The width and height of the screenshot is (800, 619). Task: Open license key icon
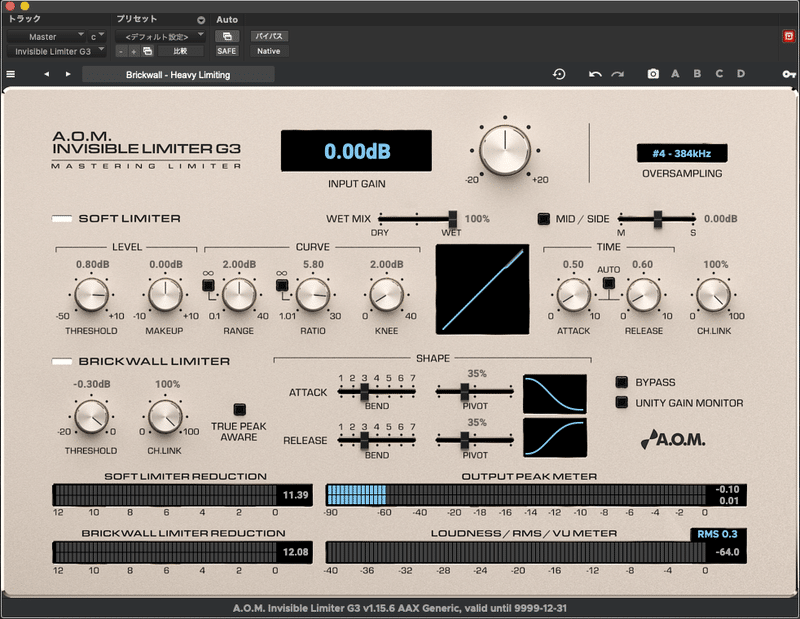coord(789,75)
